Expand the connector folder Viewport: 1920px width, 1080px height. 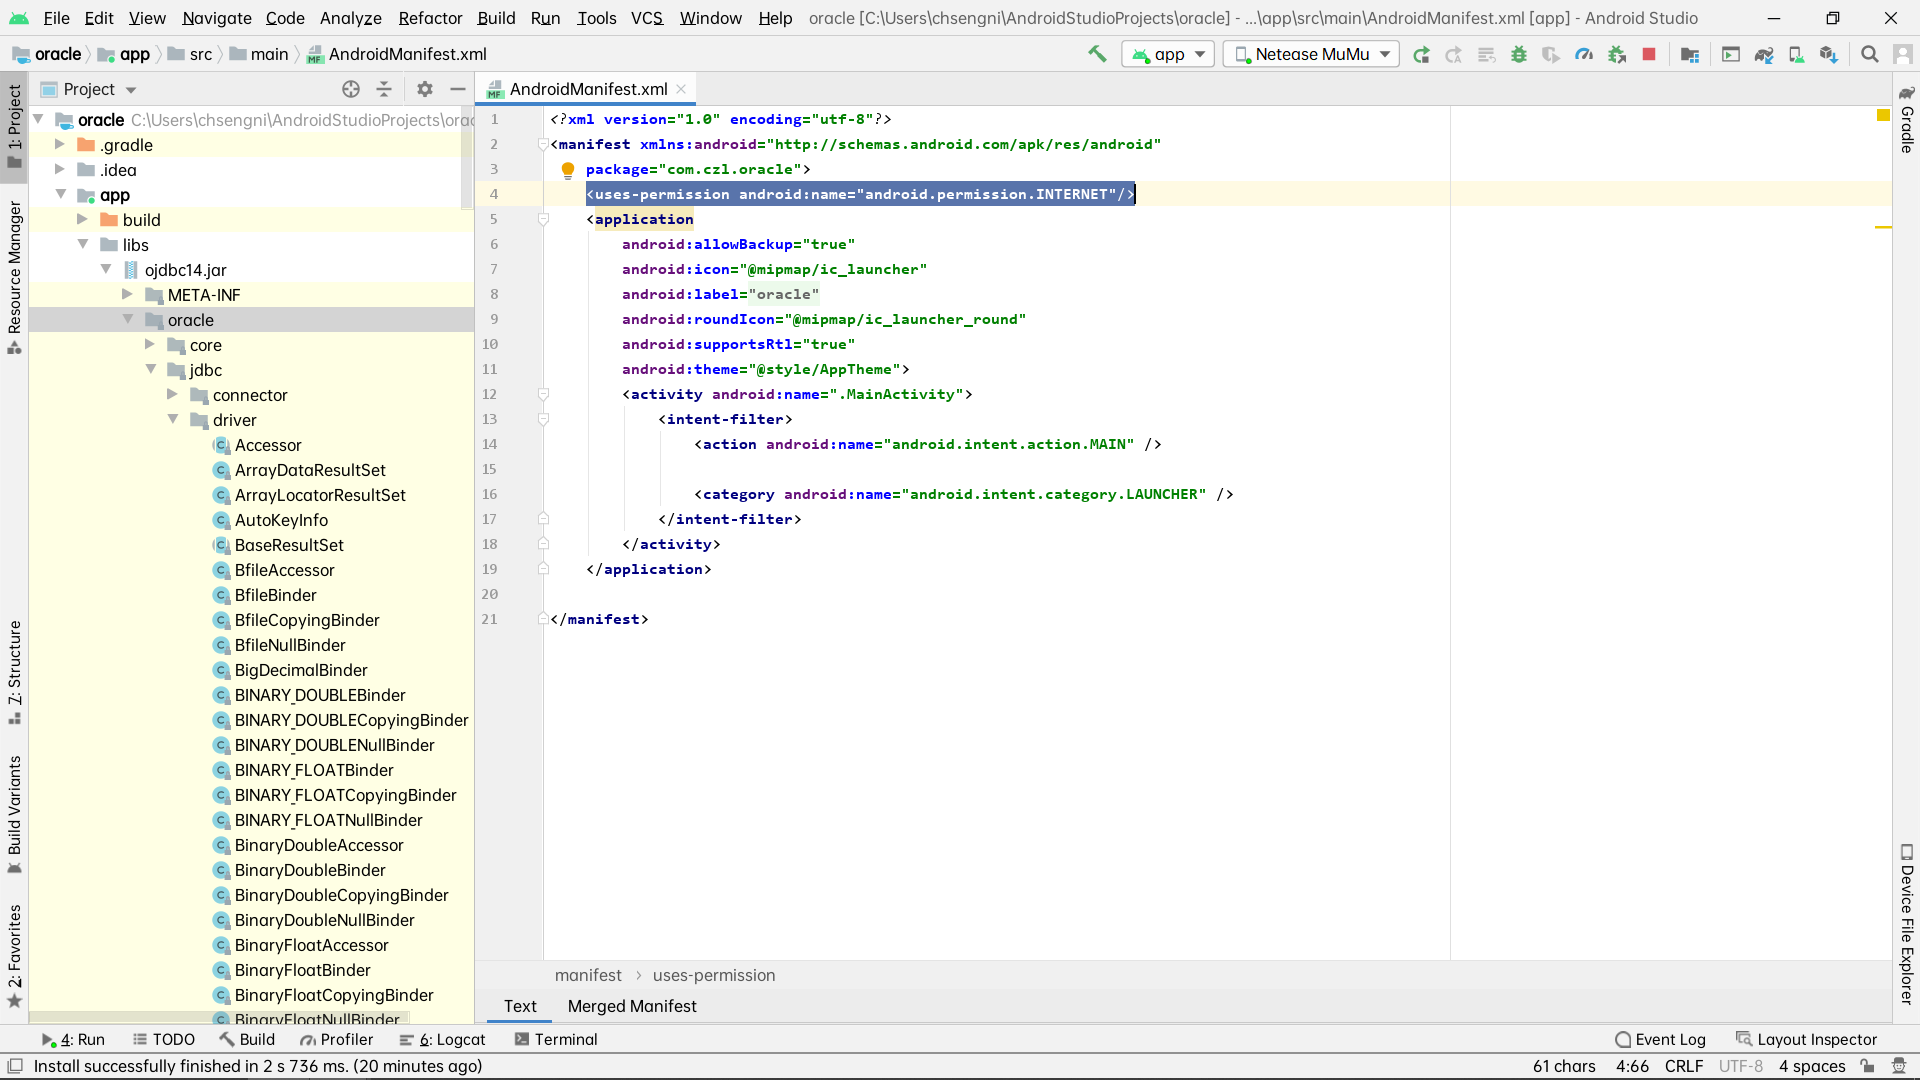click(173, 395)
